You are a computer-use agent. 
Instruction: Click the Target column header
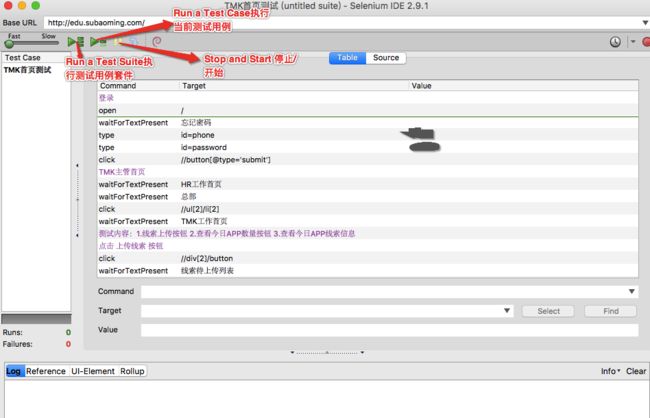(x=295, y=86)
